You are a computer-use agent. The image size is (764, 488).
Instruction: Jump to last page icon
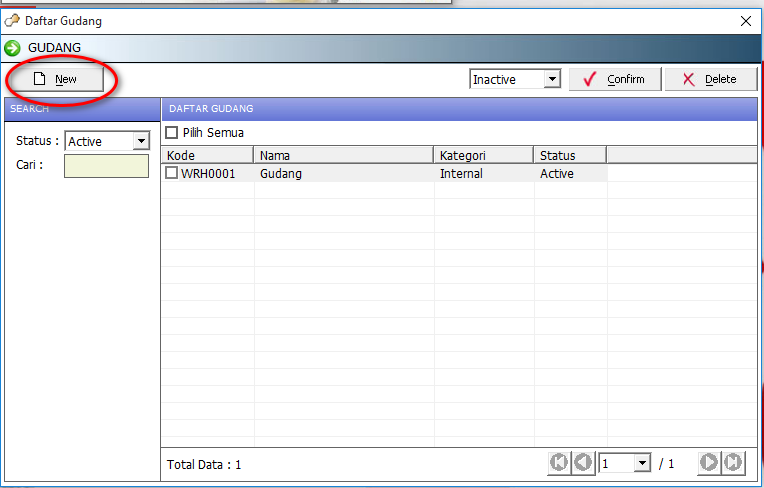coord(733,462)
